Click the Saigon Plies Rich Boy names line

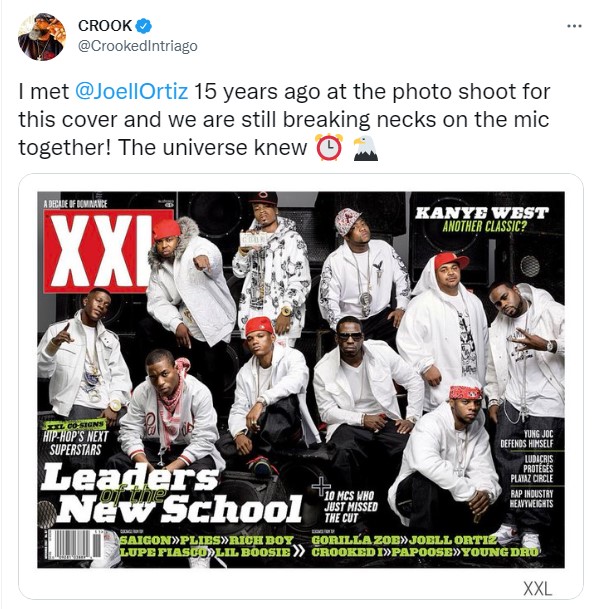coord(207,540)
